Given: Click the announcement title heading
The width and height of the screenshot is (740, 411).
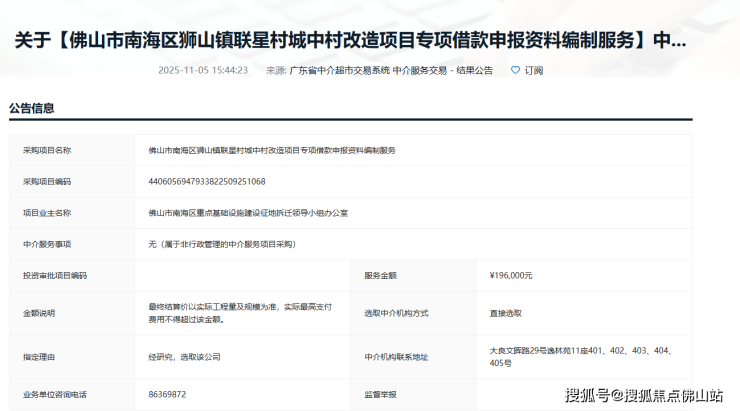Looking at the screenshot, I should pos(349,41).
